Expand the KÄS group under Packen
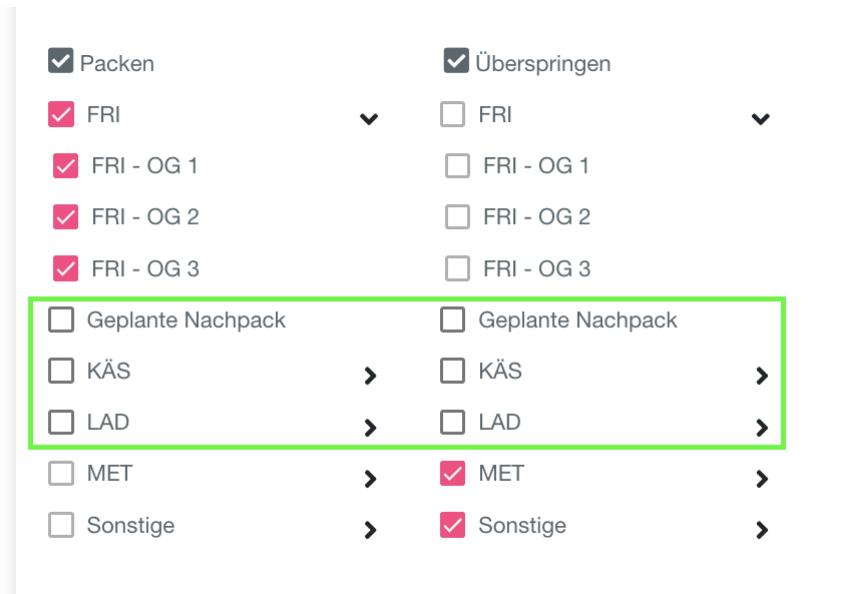 point(370,376)
